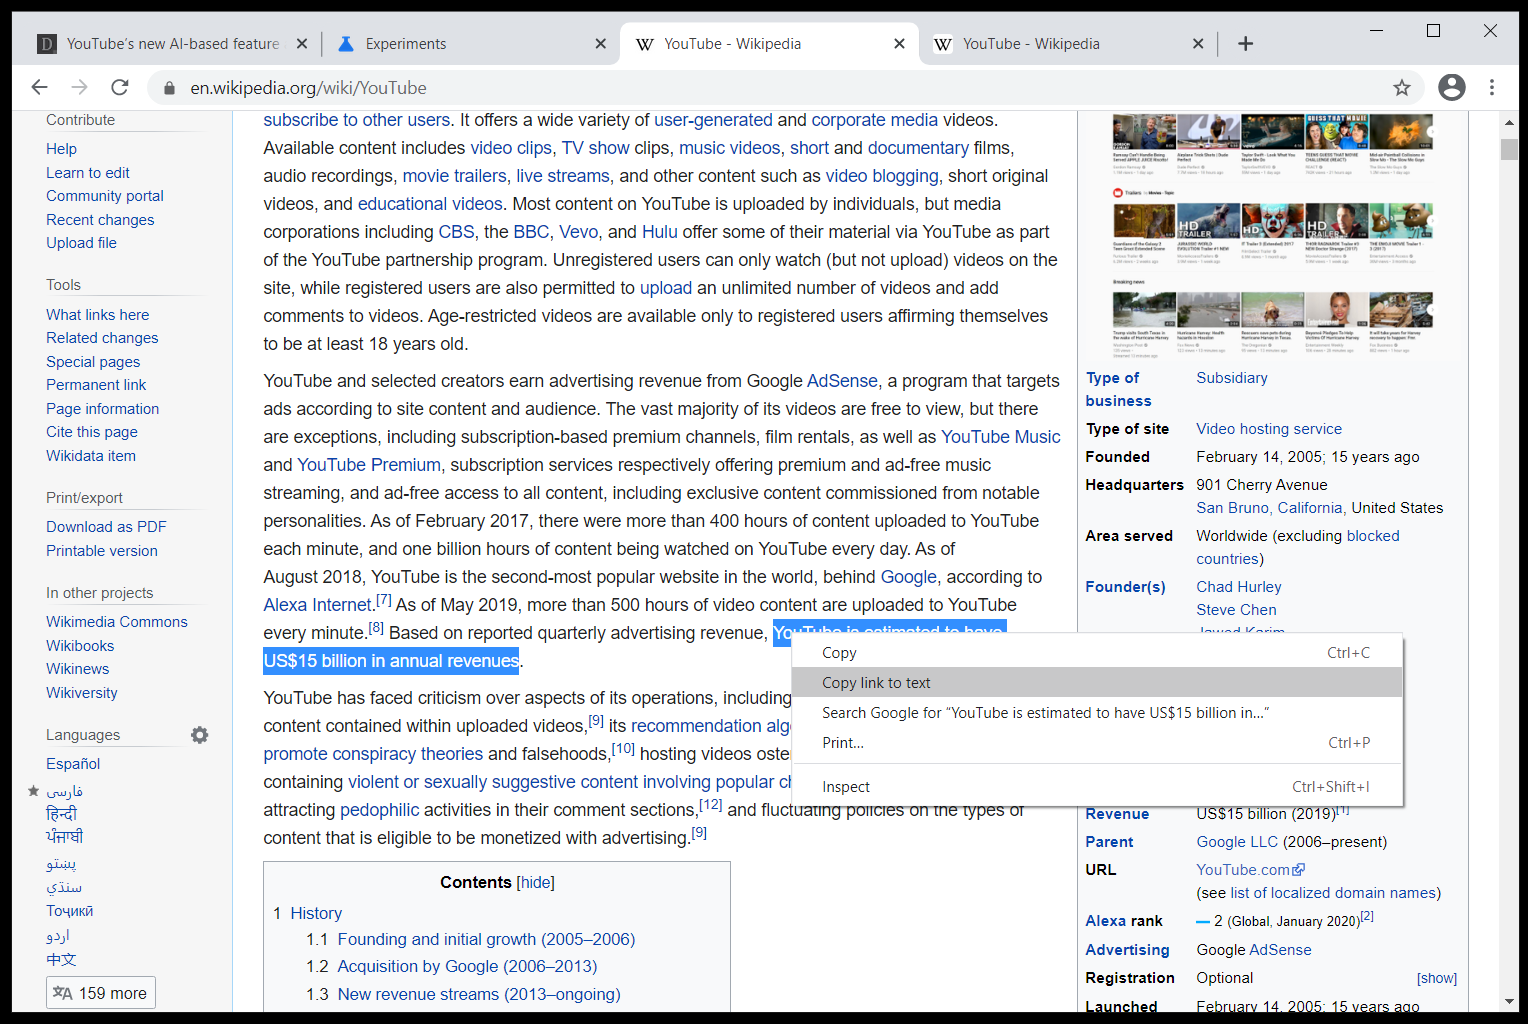Image resolution: width=1528 pixels, height=1024 pixels.
Task: Show 159 more languages
Action: tap(101, 993)
